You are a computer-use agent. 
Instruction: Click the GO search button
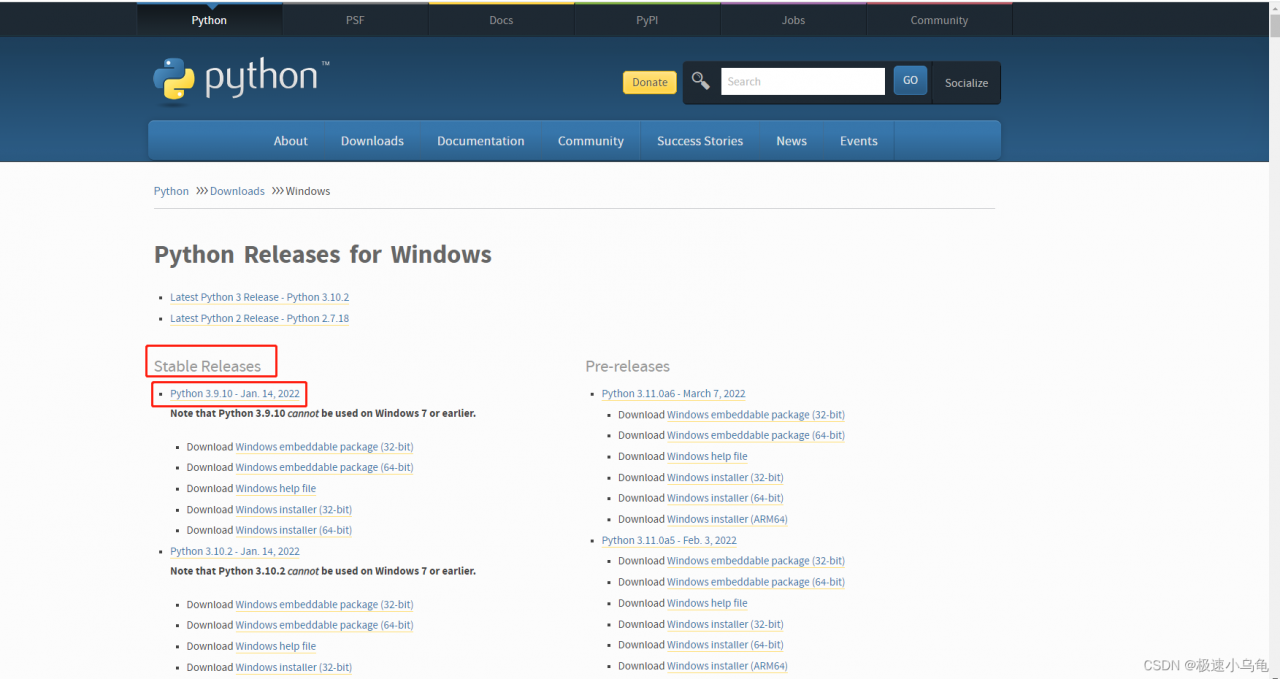click(910, 81)
